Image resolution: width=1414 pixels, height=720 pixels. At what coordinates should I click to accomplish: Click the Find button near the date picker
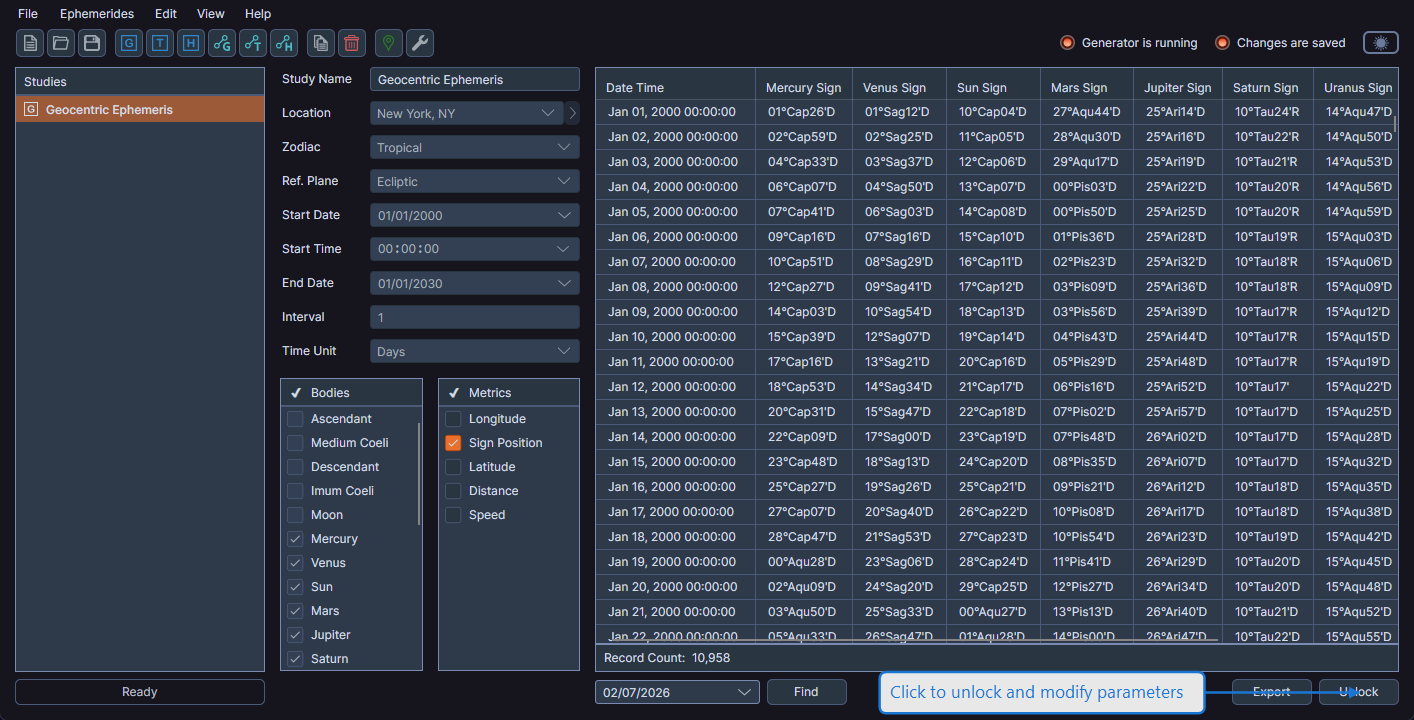coord(806,691)
